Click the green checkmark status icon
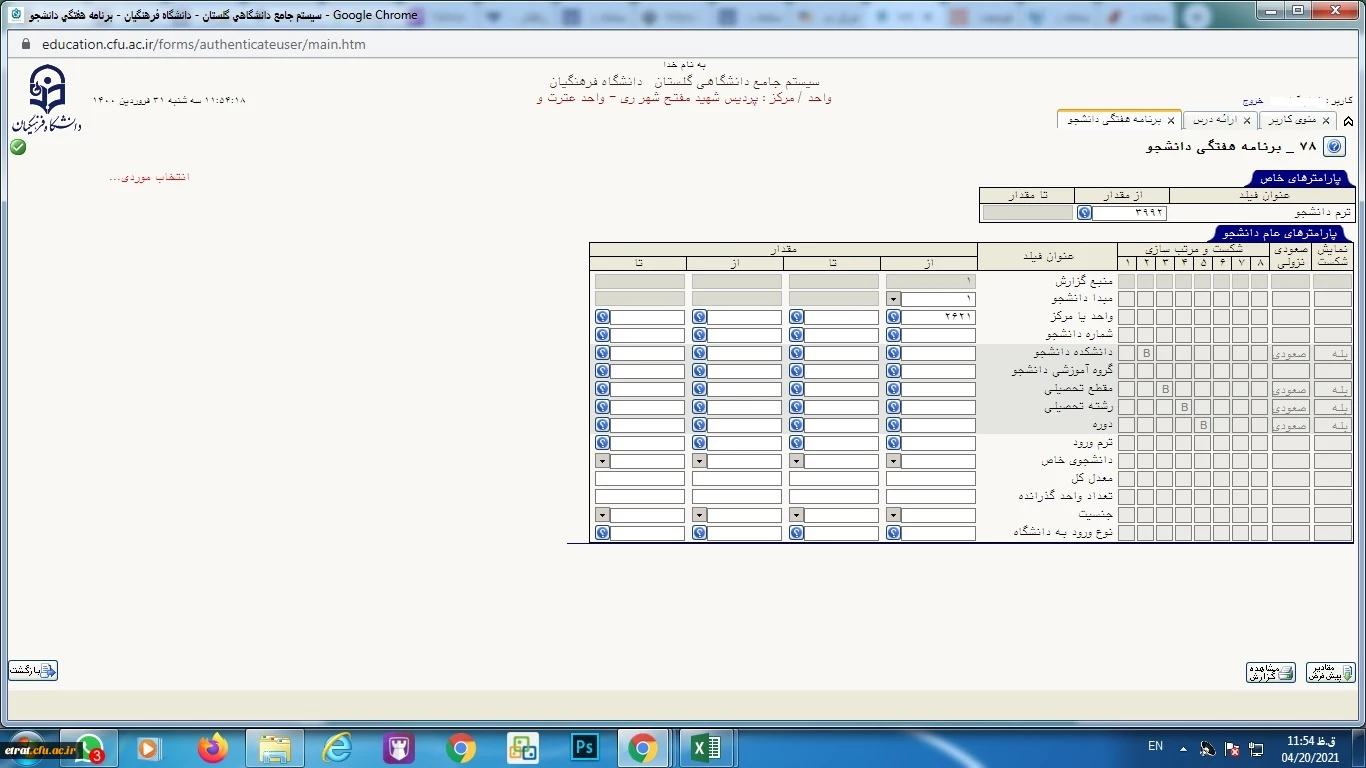This screenshot has width=1366, height=768. tap(18, 147)
